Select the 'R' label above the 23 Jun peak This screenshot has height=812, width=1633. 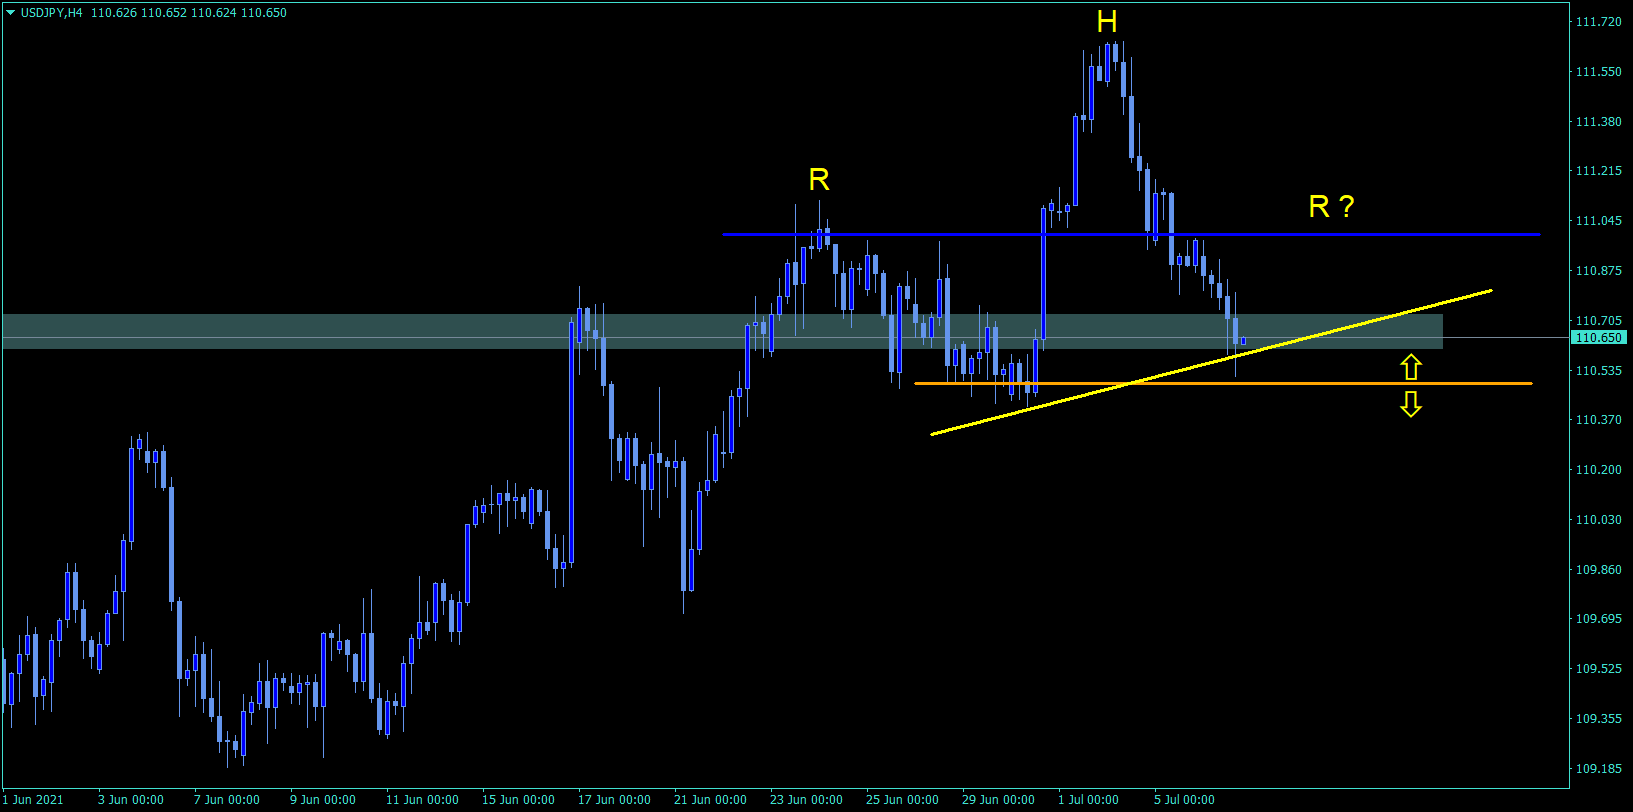pyautogui.click(x=819, y=180)
